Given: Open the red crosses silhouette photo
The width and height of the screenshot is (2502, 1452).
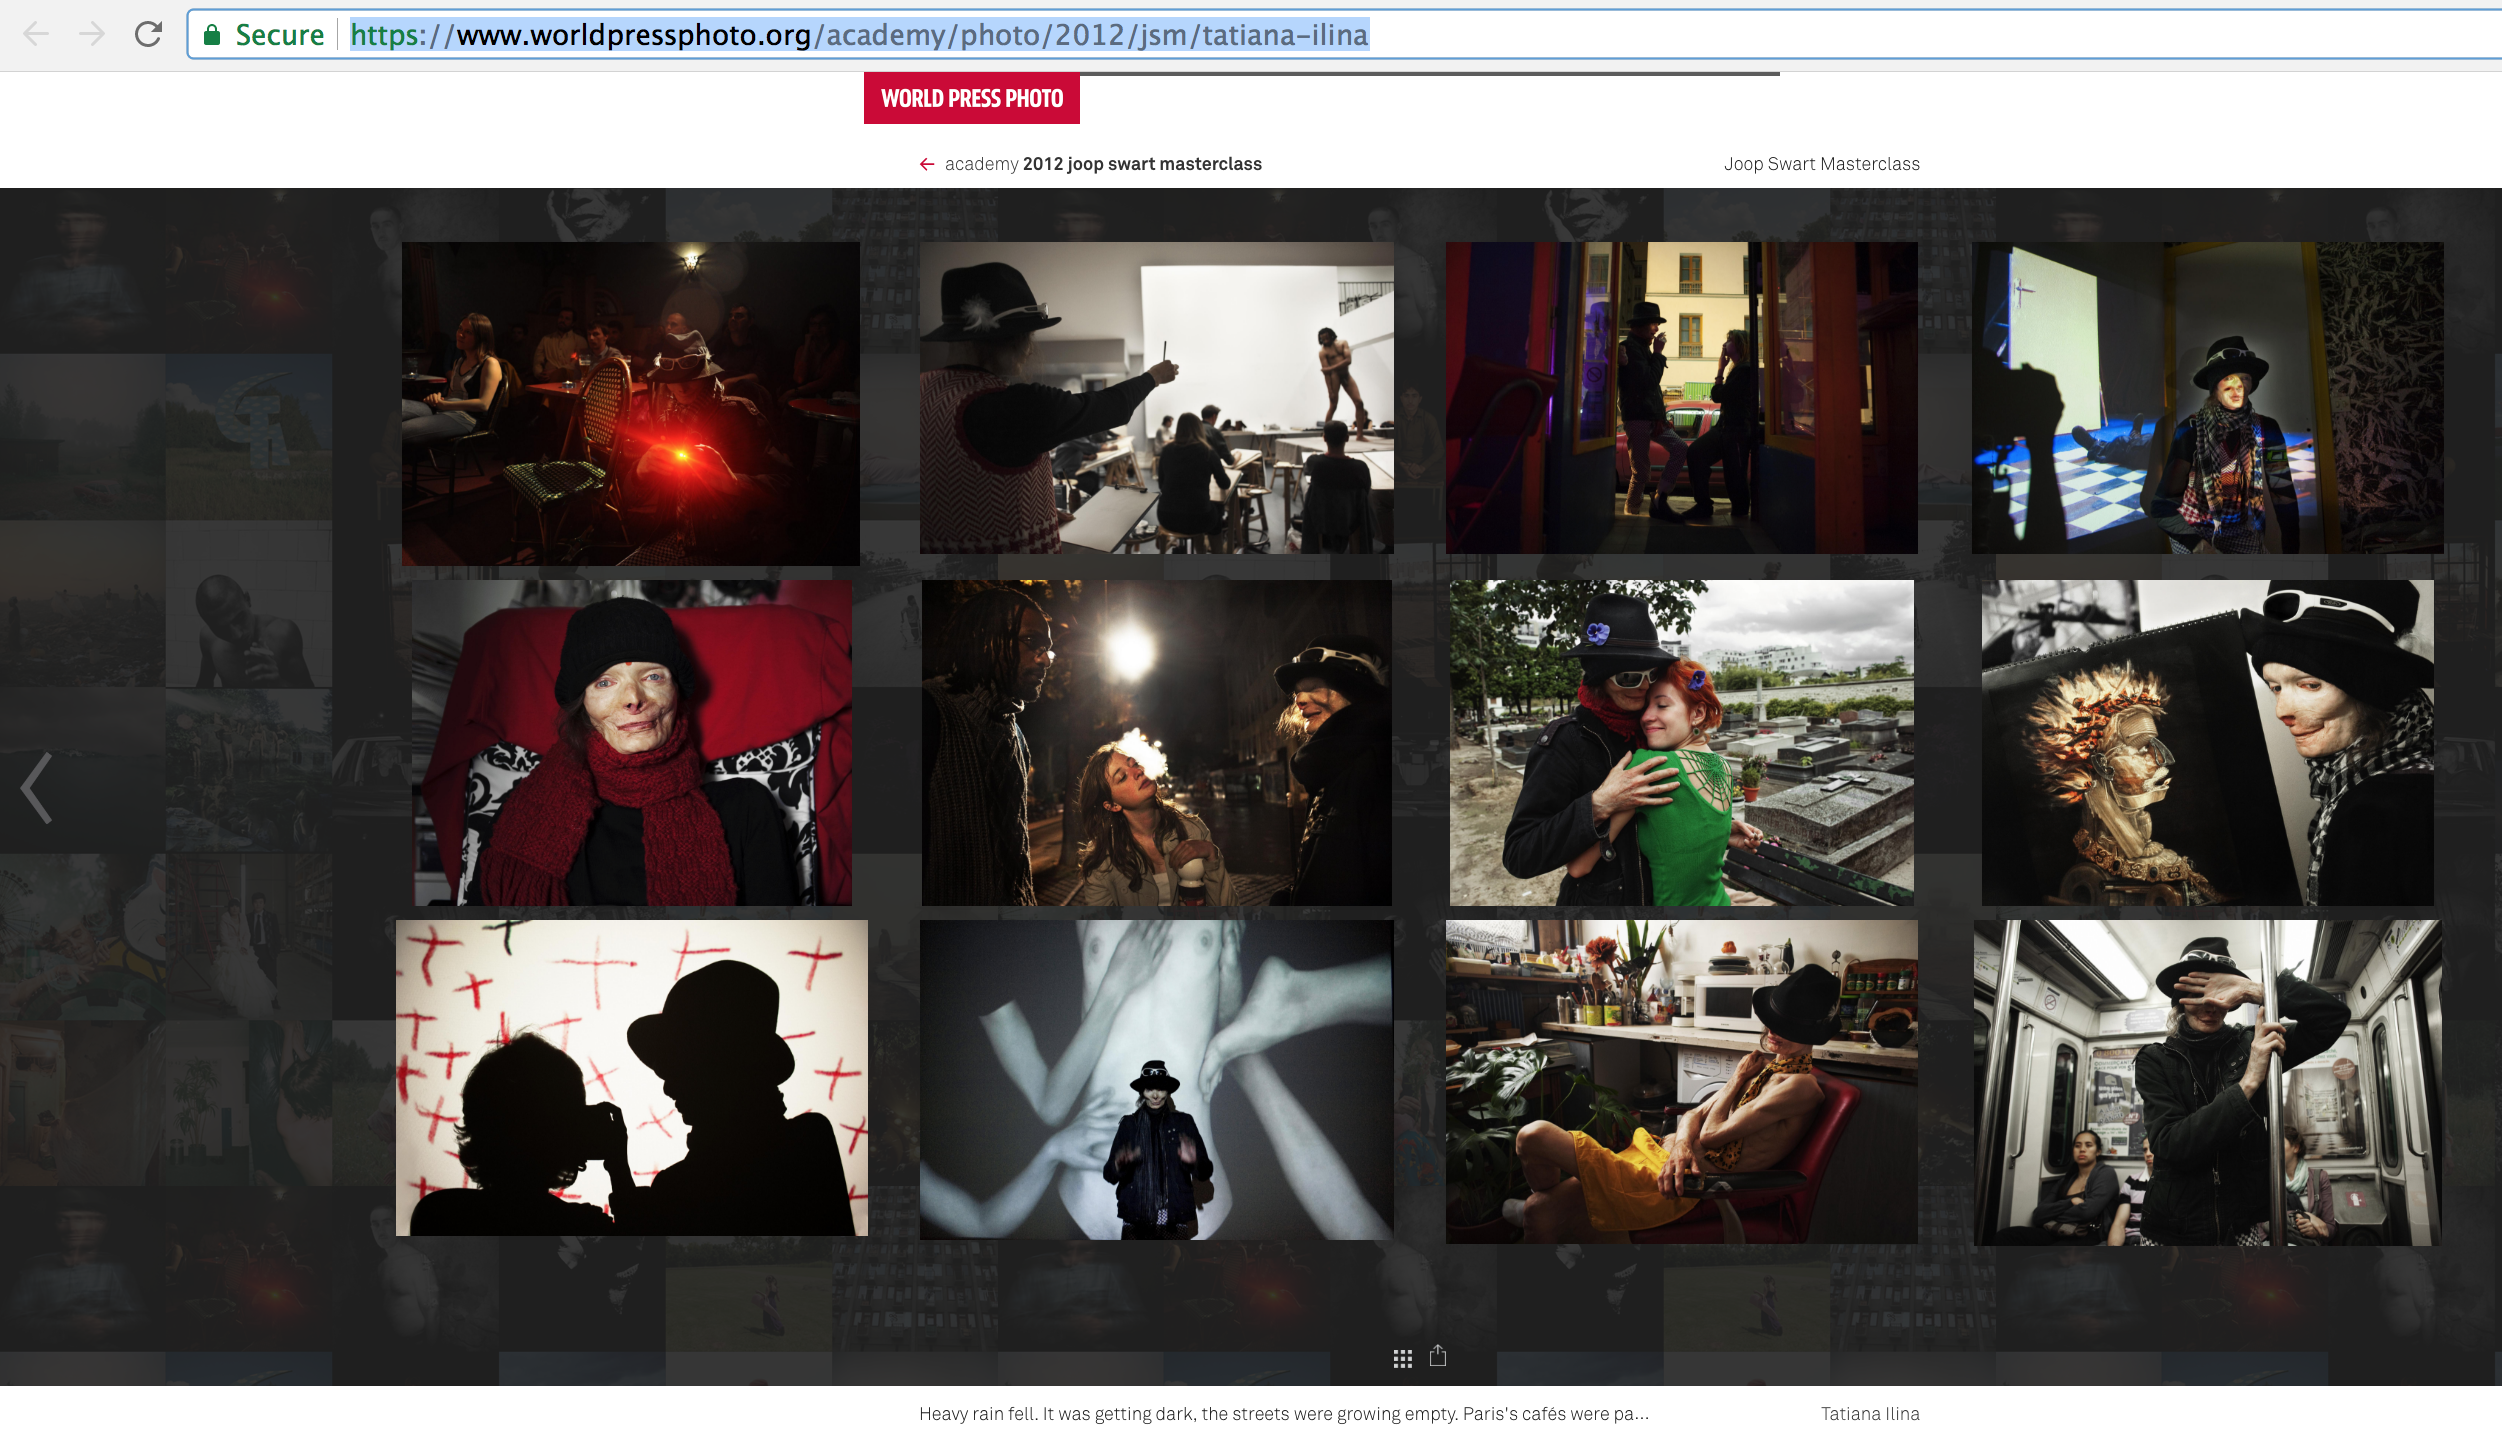Looking at the screenshot, I should 632,1078.
